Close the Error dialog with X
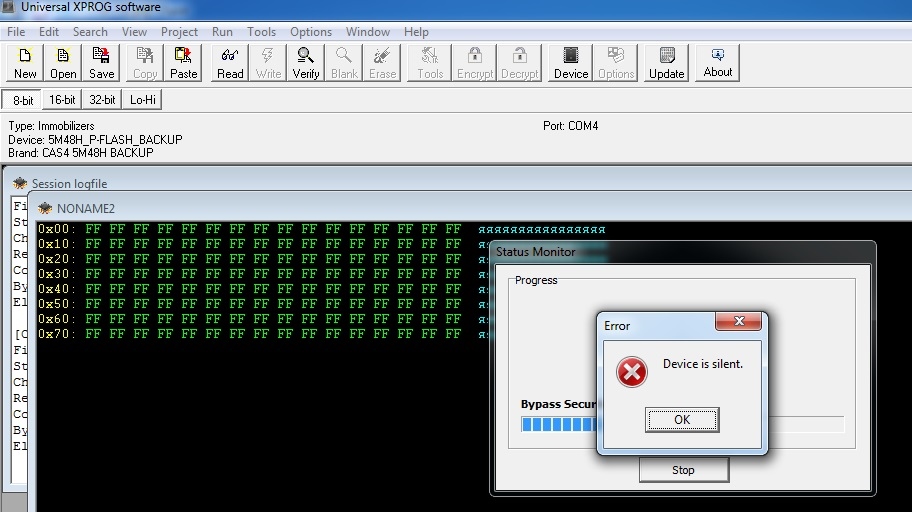This screenshot has width=912, height=512. tap(739, 321)
